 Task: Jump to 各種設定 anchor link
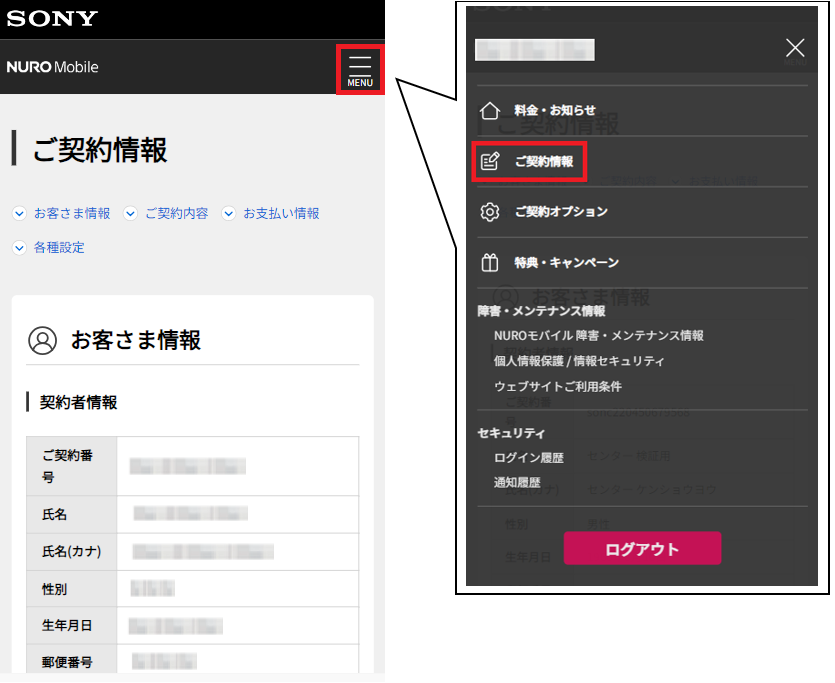pyautogui.click(x=59, y=248)
